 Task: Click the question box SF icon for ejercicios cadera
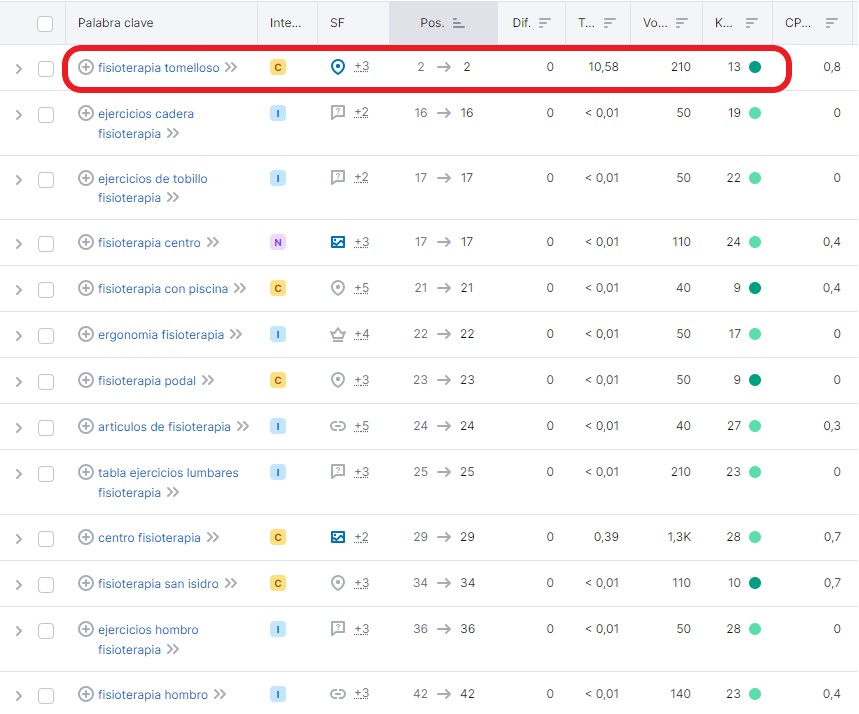point(338,113)
